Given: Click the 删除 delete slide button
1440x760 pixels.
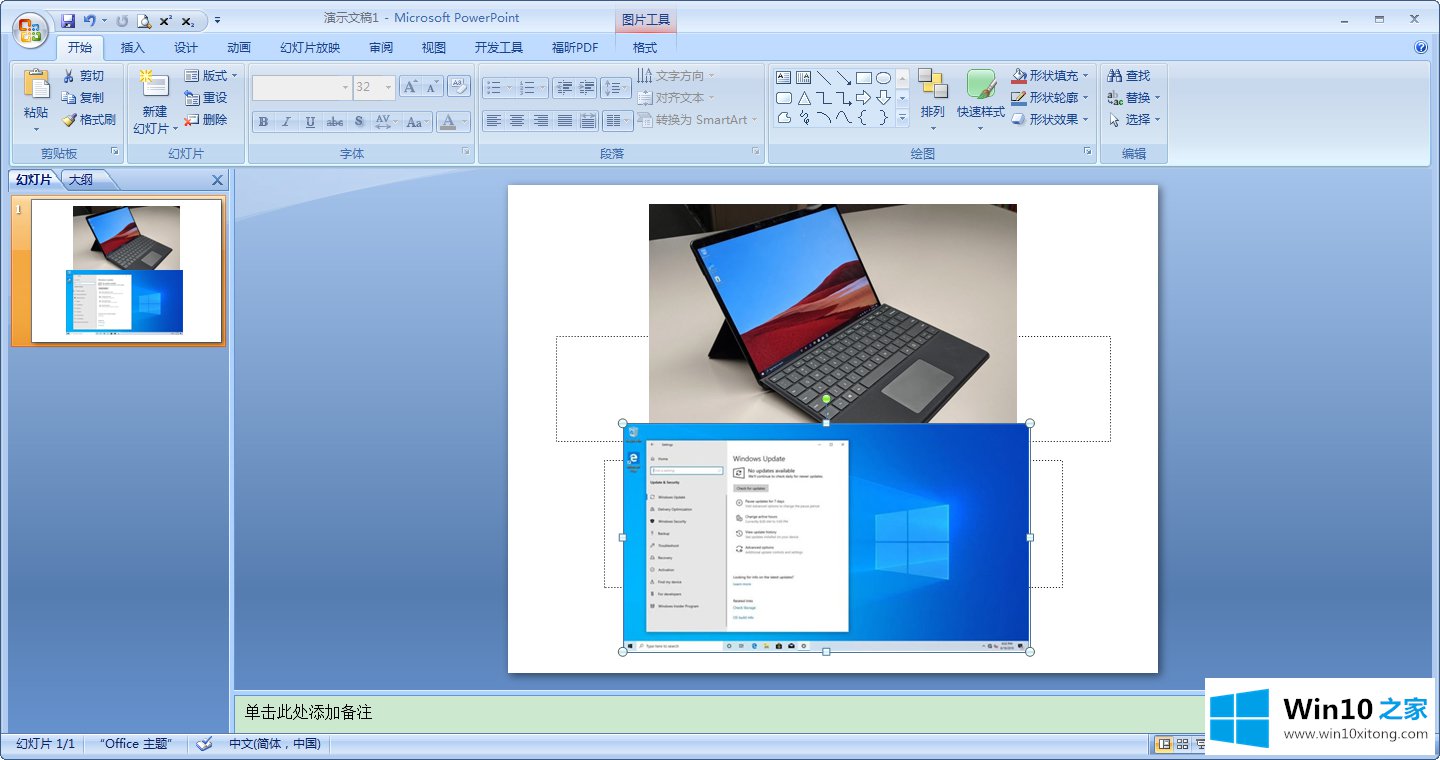Looking at the screenshot, I should (206, 120).
